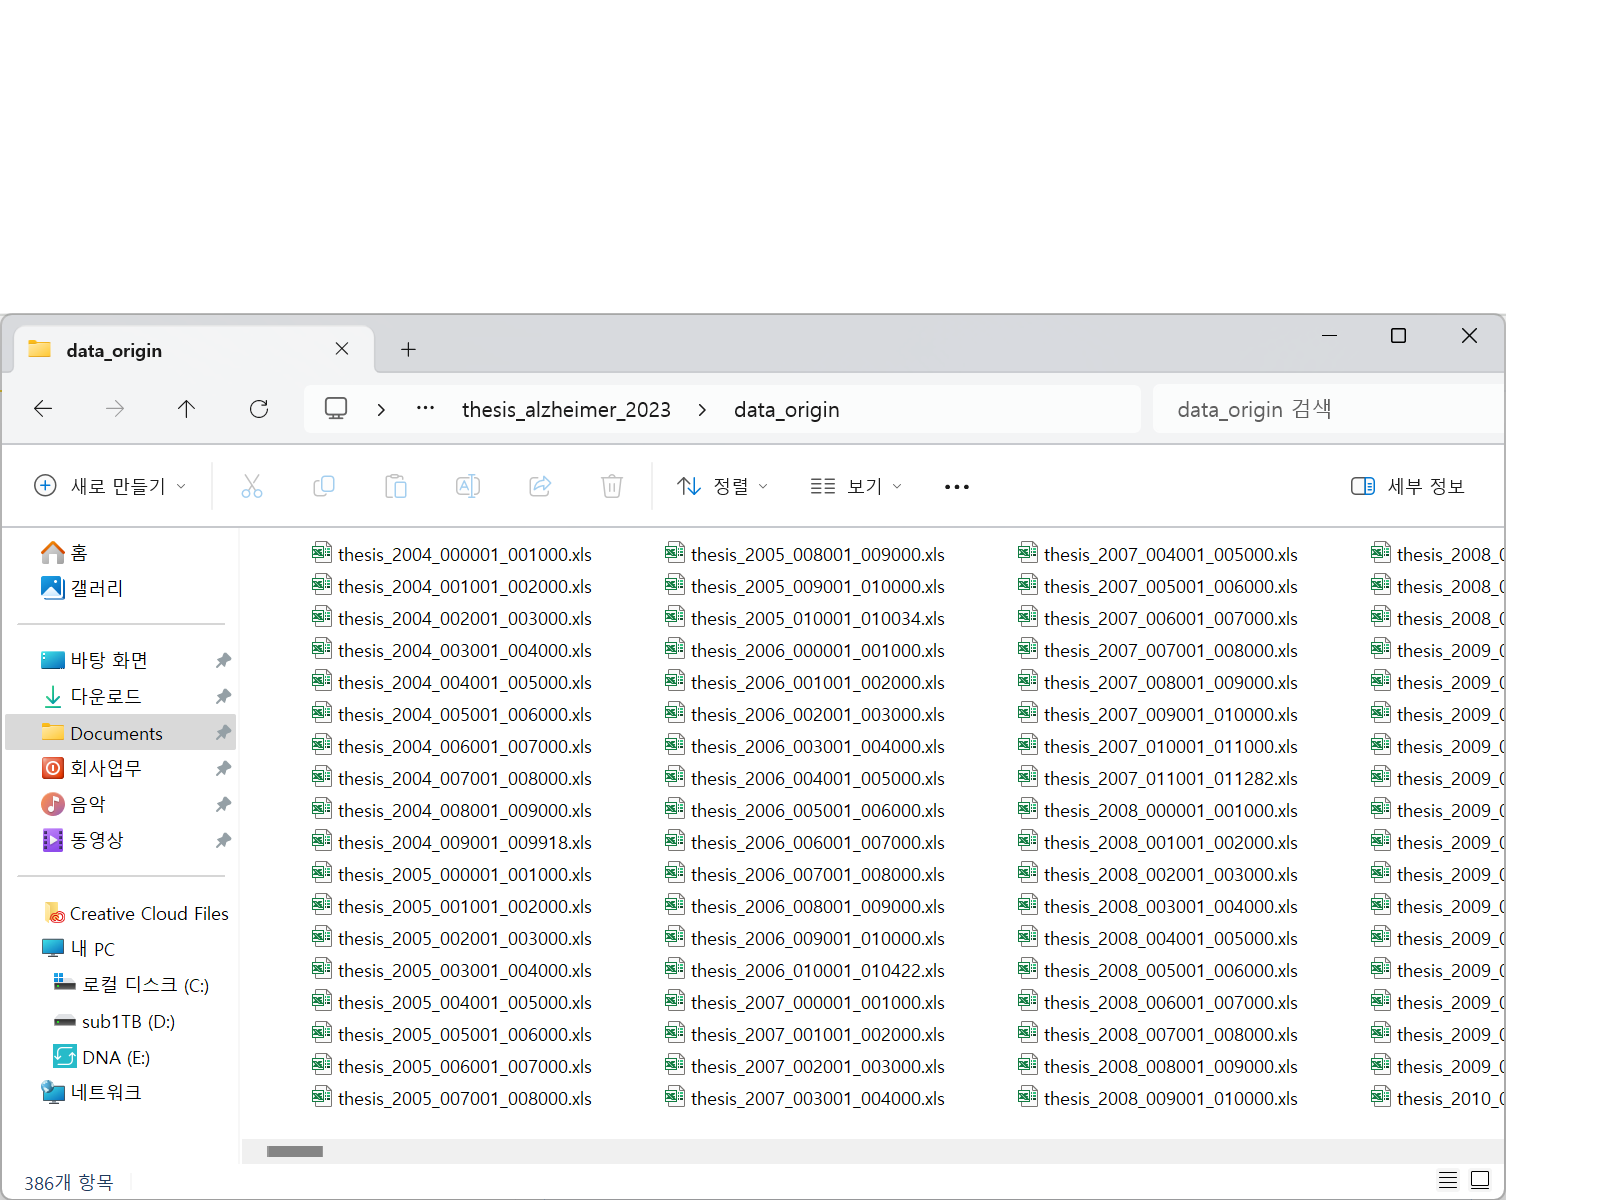
Task: Navigate back to previous folder
Action: point(43,409)
